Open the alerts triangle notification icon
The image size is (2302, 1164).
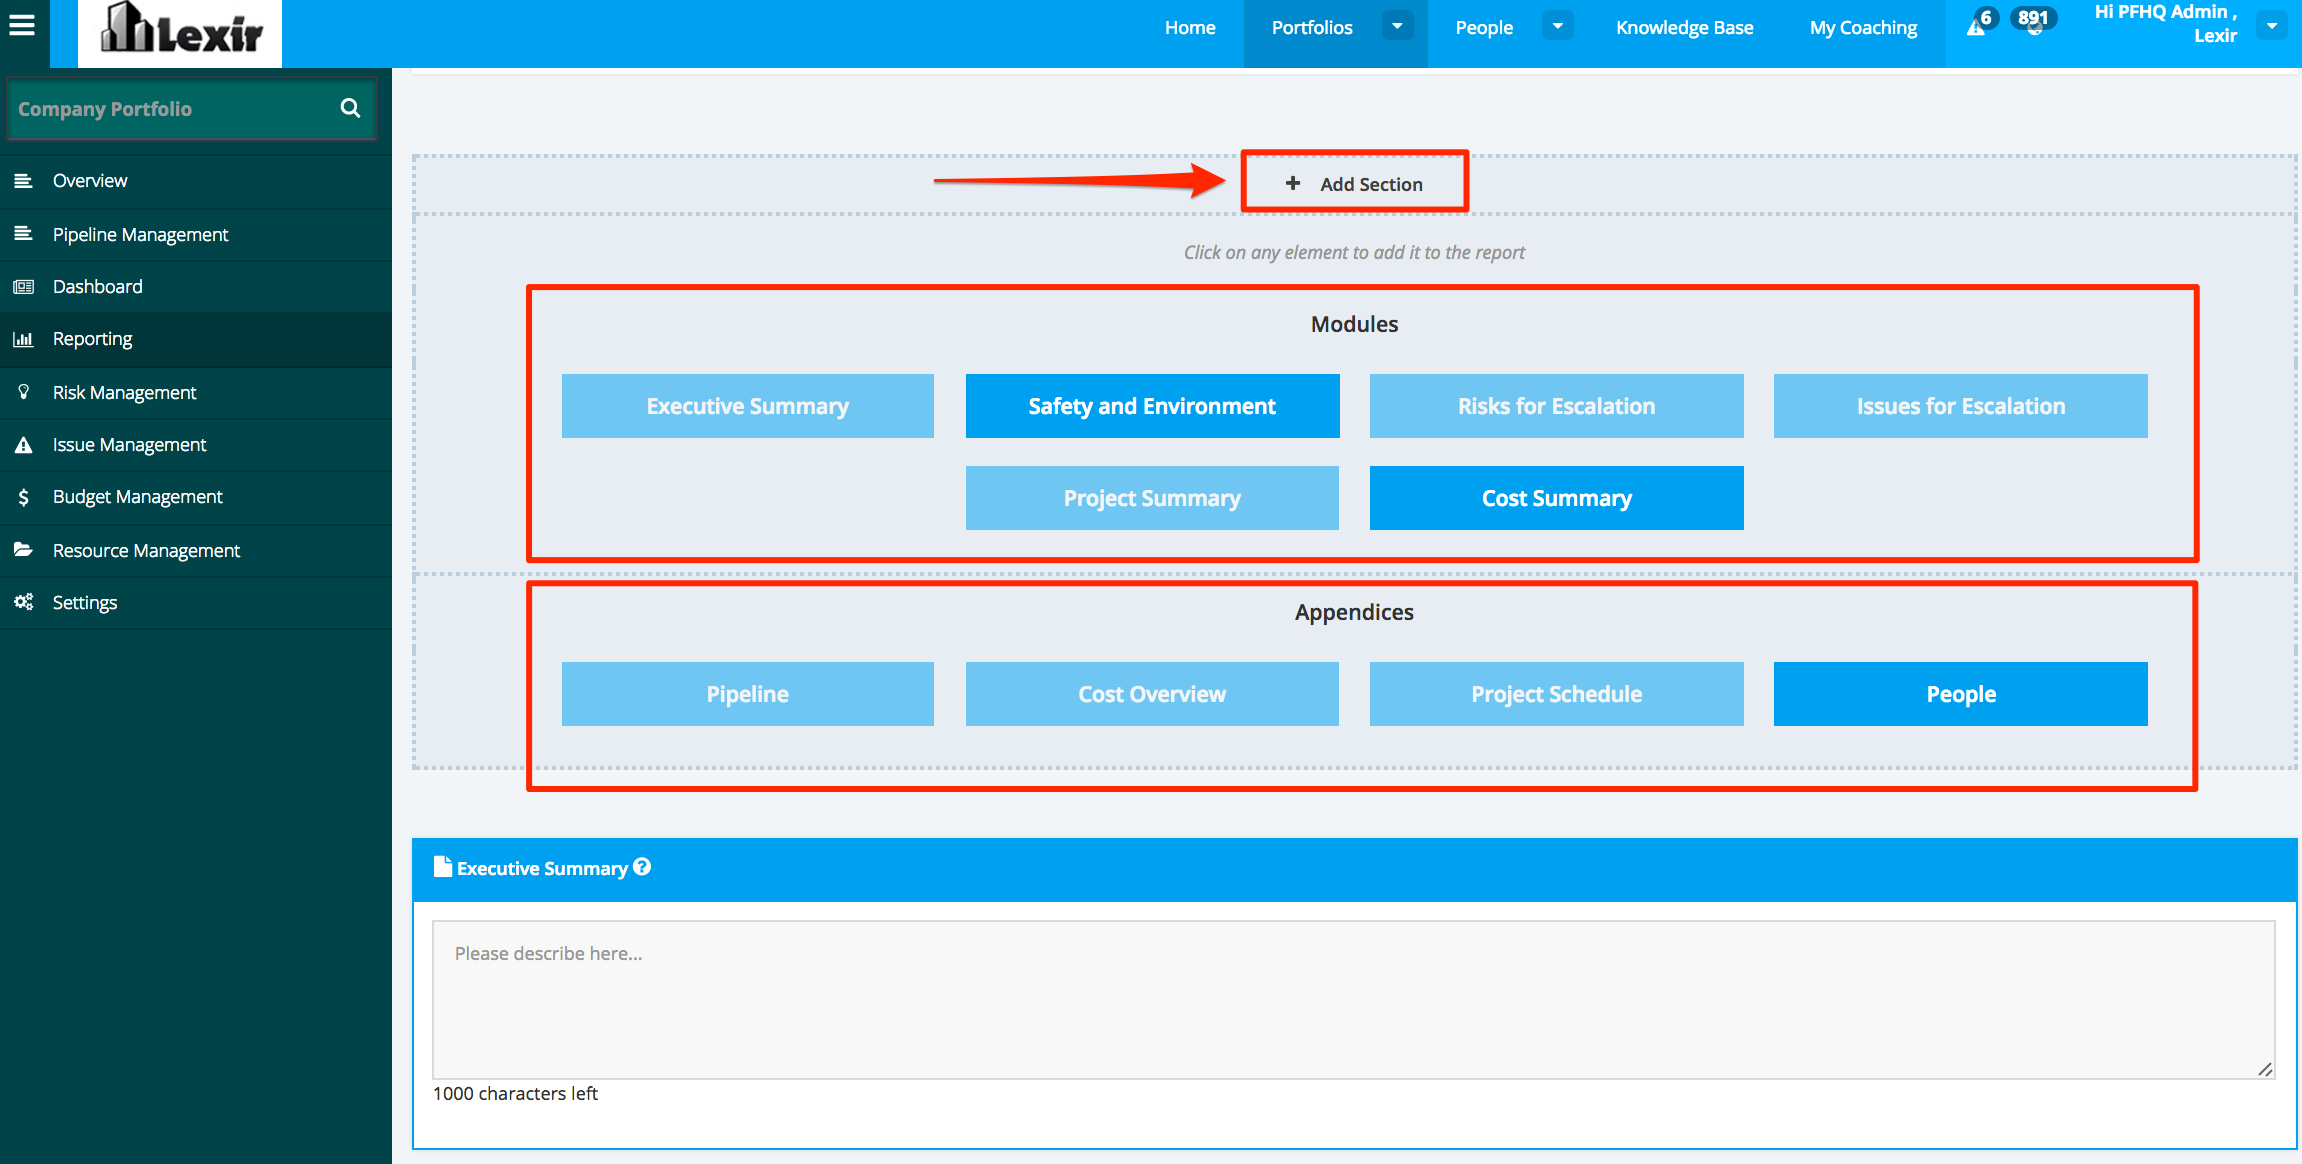1975,27
